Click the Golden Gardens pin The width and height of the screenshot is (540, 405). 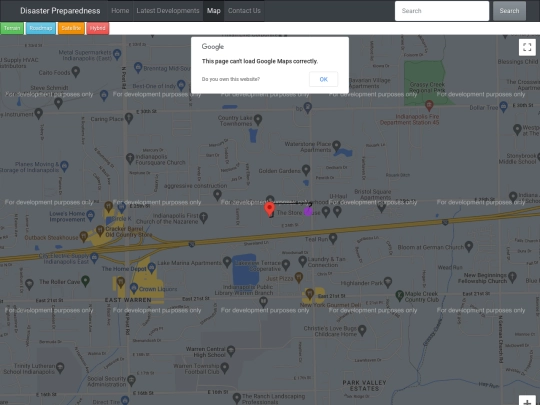point(306,170)
